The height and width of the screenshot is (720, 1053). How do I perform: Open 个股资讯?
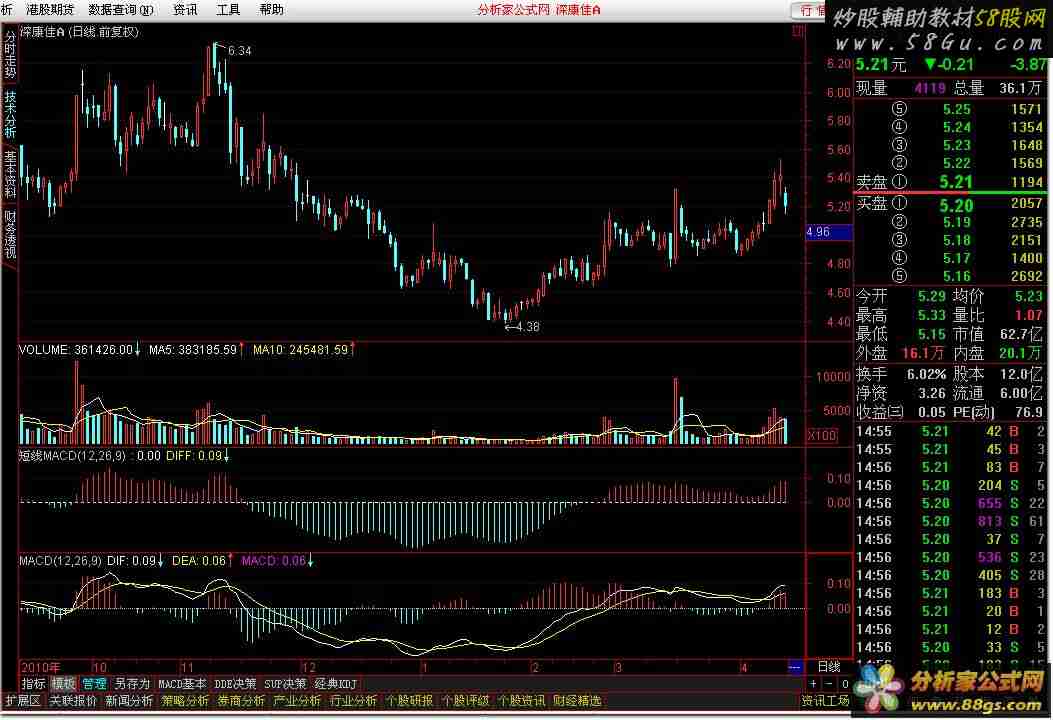click(521, 701)
